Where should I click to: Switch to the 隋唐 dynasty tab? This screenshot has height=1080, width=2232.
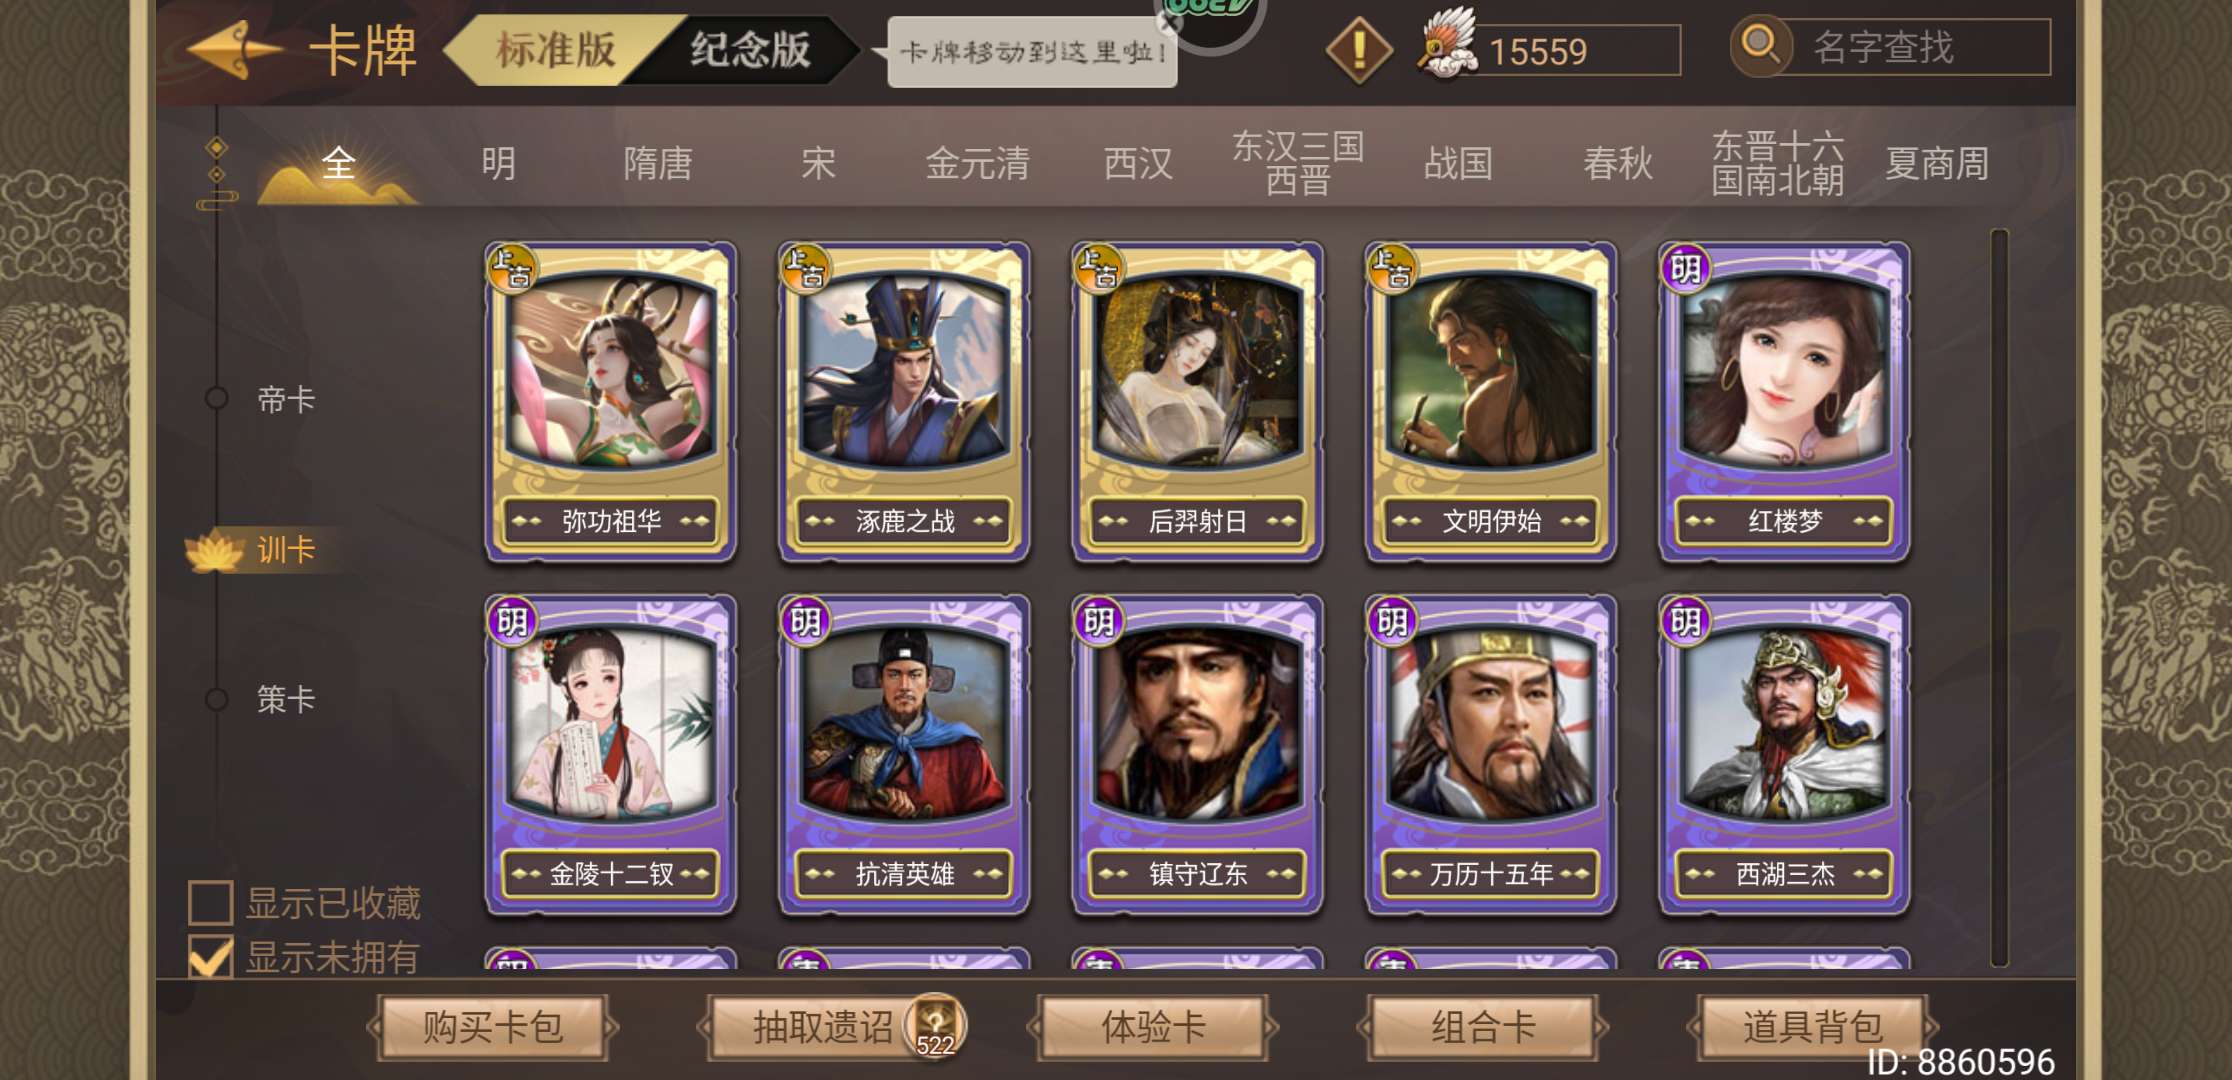point(657,163)
